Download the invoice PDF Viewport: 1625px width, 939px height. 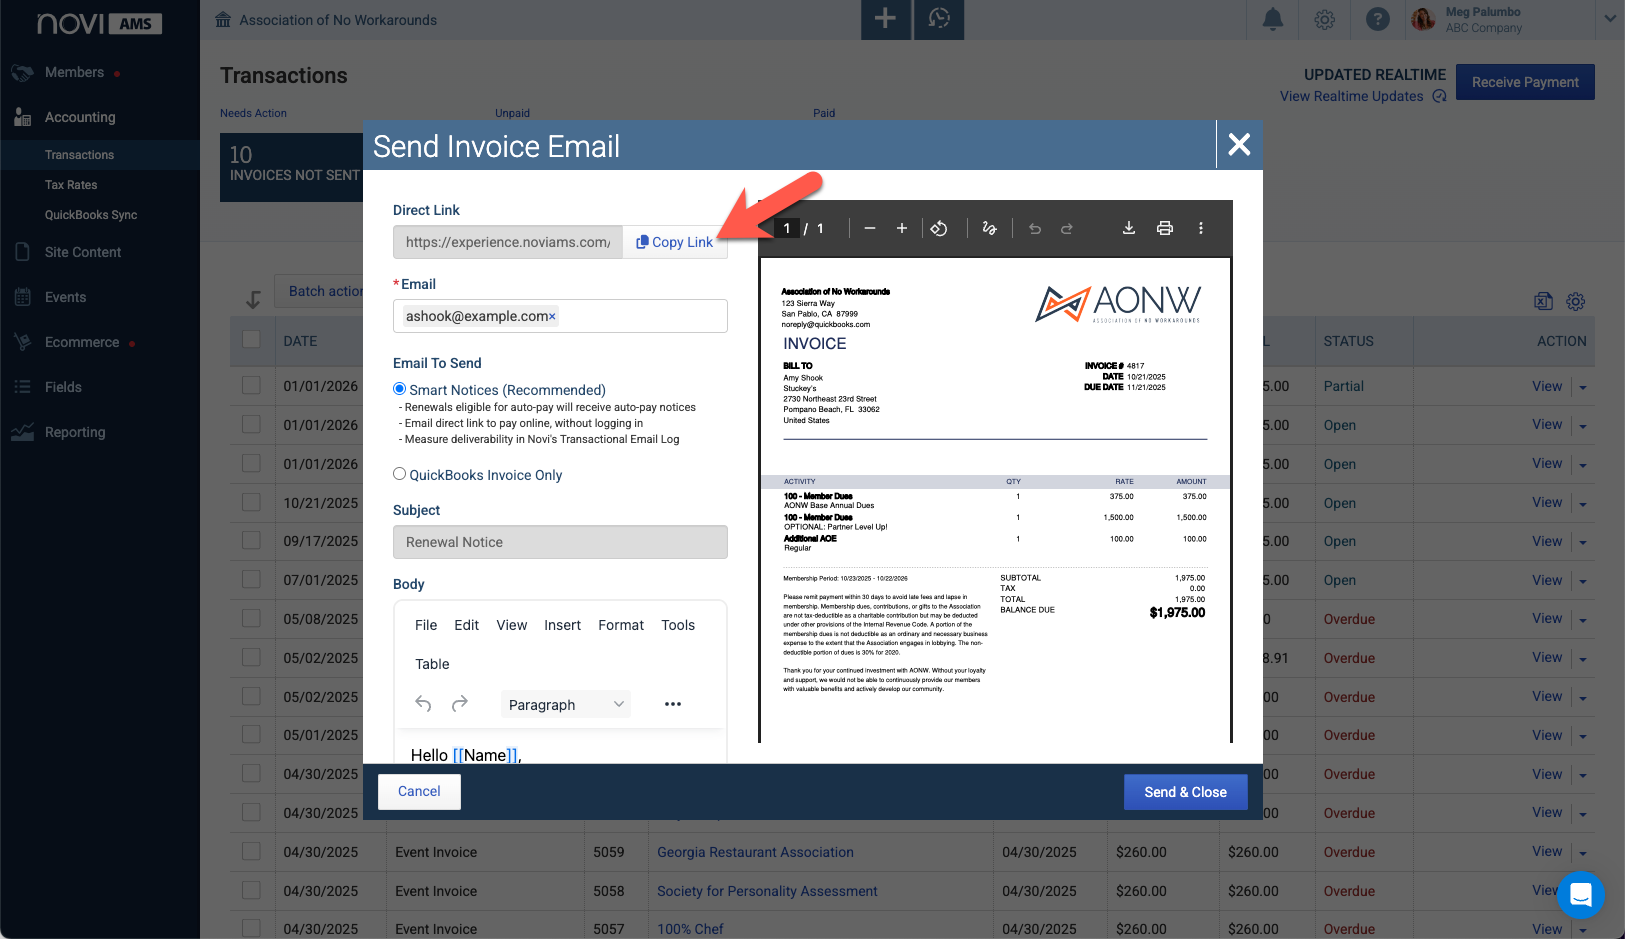pyautogui.click(x=1128, y=228)
